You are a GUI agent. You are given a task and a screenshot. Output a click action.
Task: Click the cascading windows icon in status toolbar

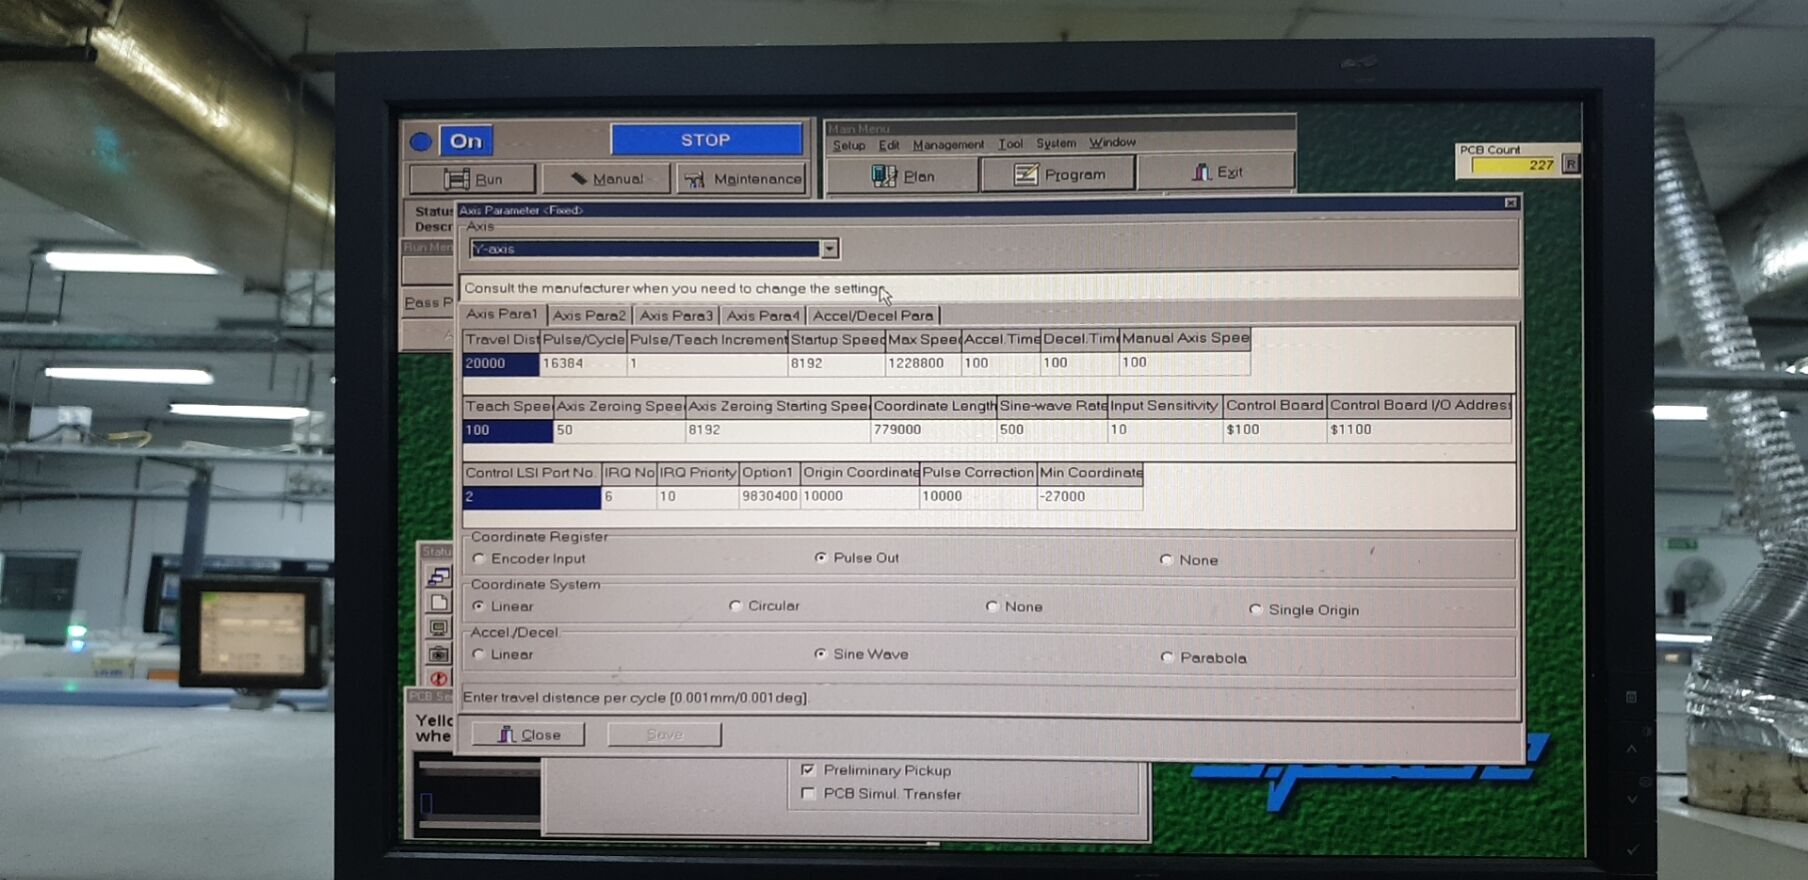(x=438, y=577)
